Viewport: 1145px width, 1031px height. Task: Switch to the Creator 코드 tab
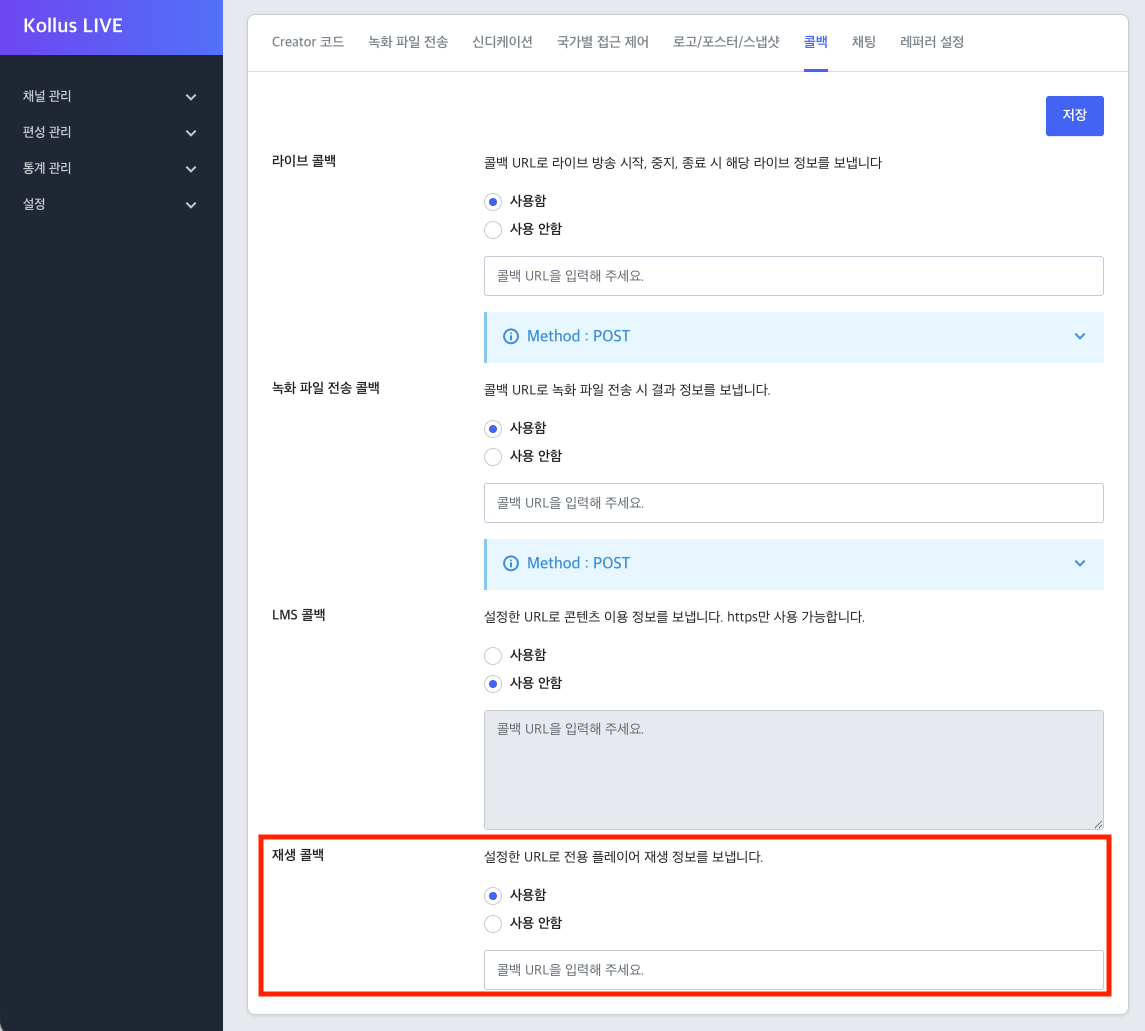308,42
